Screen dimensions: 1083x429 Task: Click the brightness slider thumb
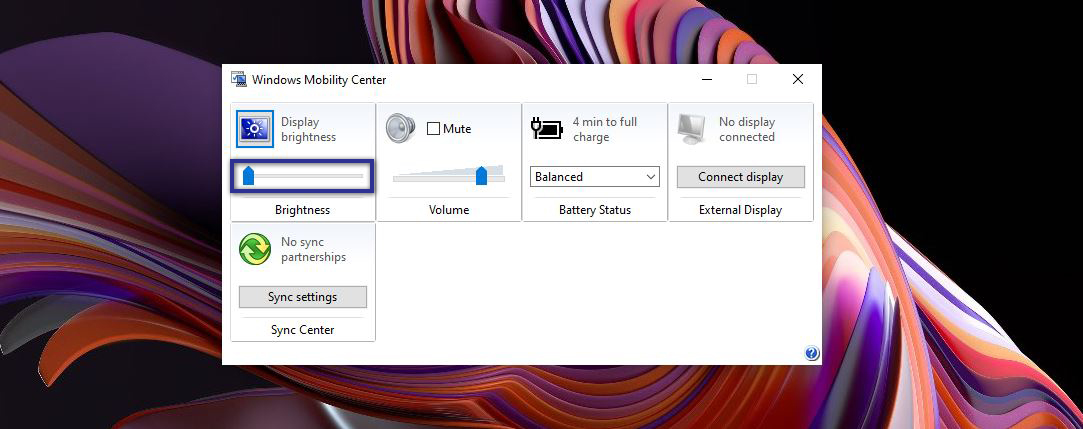click(249, 177)
